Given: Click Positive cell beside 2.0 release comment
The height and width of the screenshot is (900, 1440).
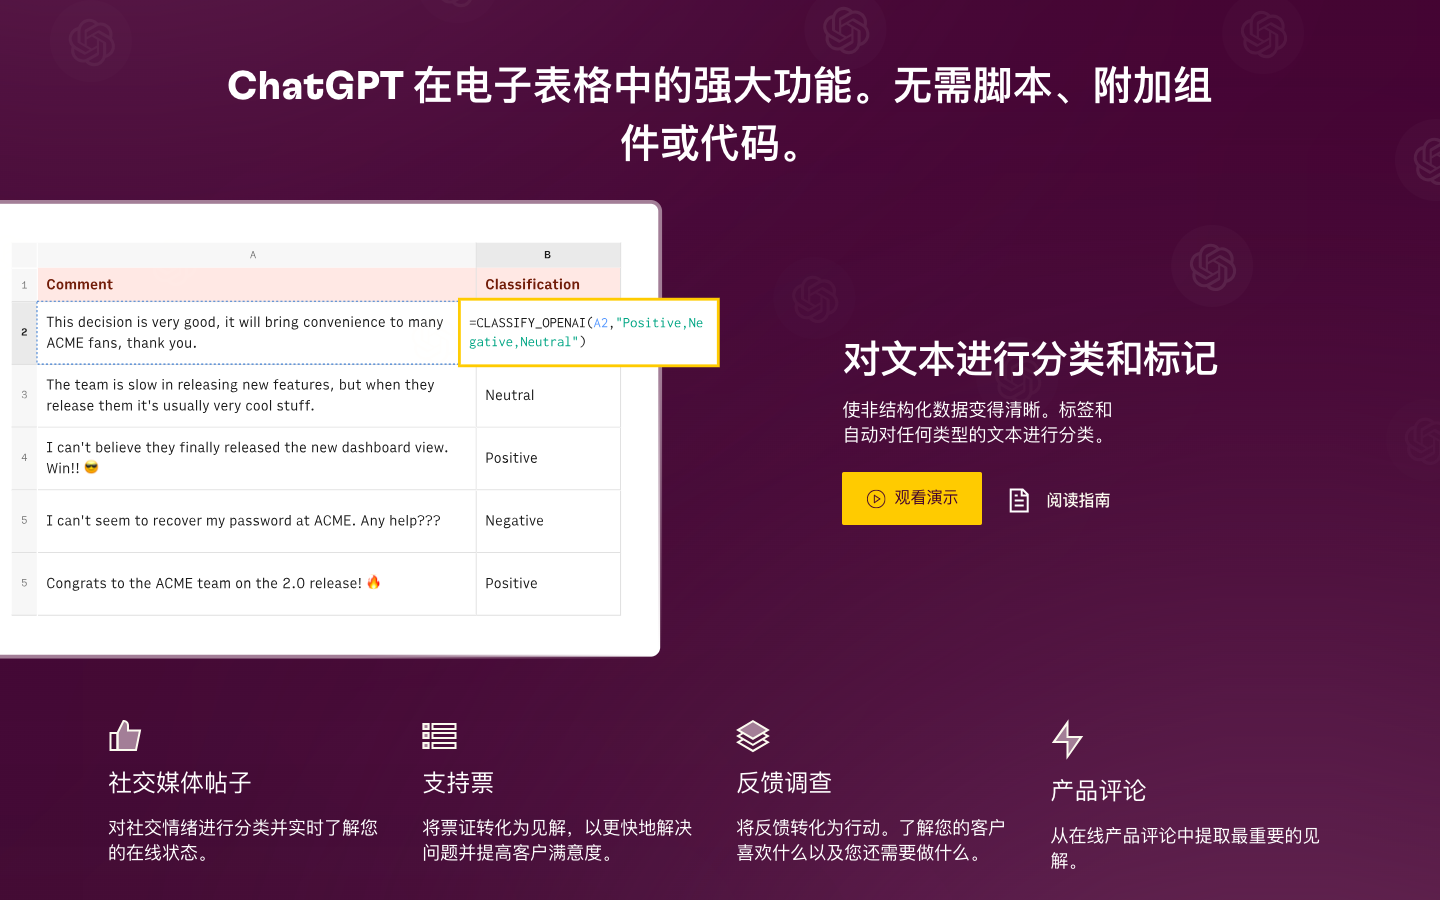Looking at the screenshot, I should coord(548,584).
